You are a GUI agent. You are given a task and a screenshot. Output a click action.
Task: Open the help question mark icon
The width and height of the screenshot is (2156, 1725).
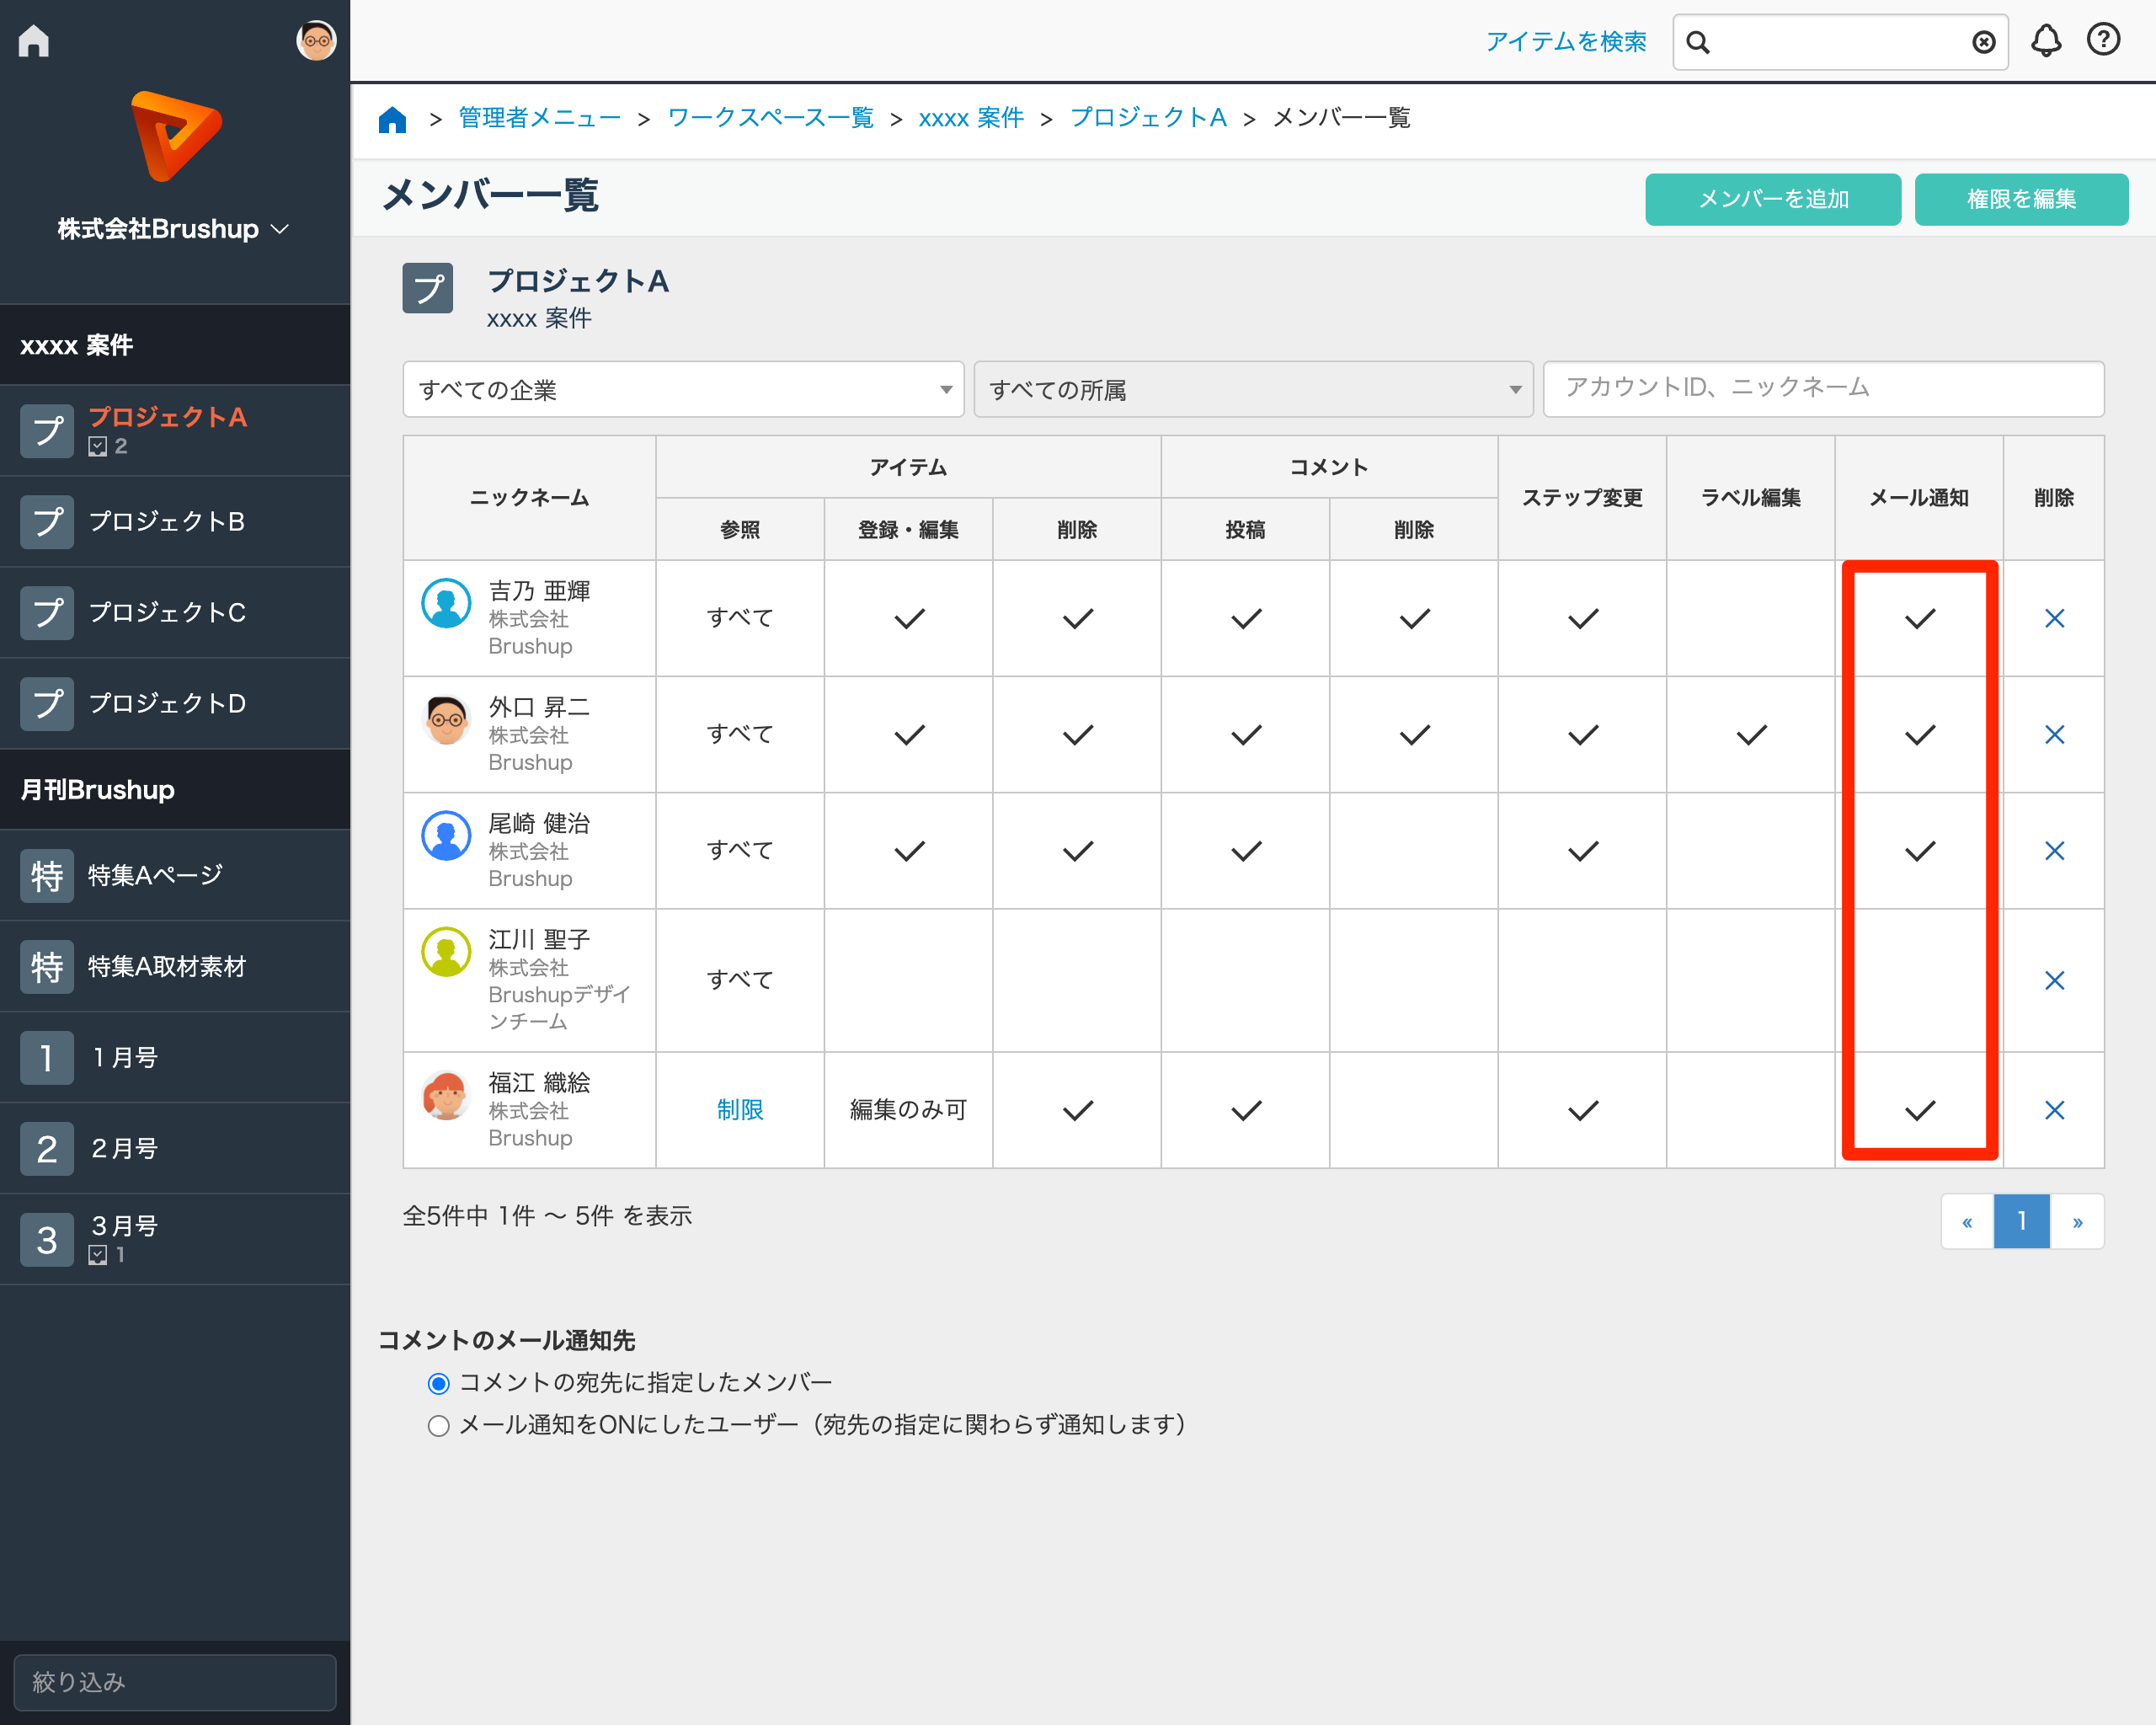click(2103, 40)
